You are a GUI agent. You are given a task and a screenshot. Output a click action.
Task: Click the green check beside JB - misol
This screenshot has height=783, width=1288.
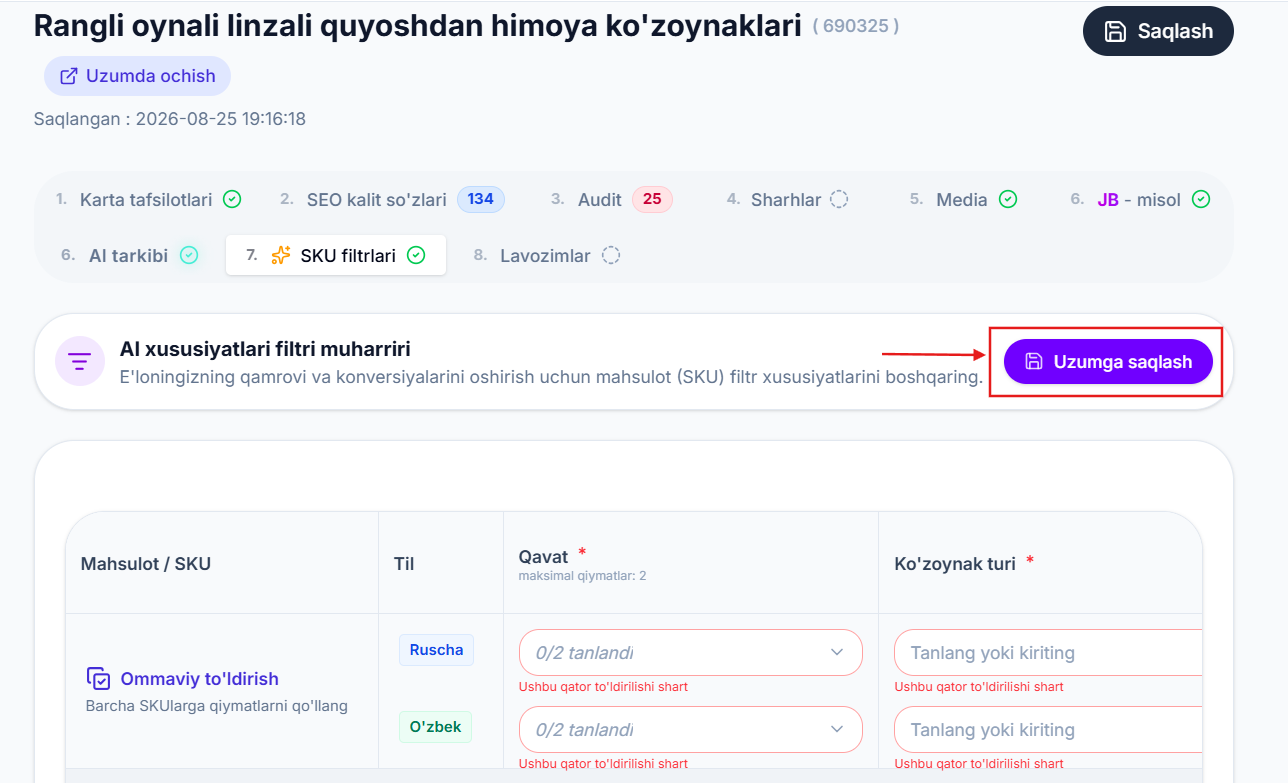(x=1201, y=199)
